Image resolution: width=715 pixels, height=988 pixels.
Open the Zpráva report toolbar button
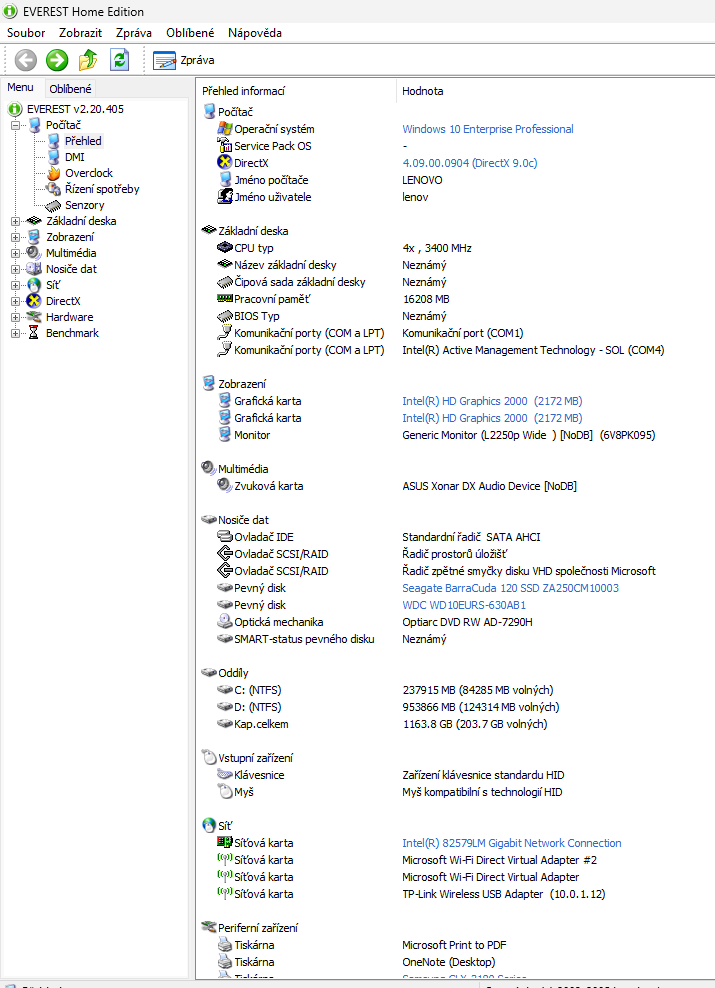click(184, 60)
